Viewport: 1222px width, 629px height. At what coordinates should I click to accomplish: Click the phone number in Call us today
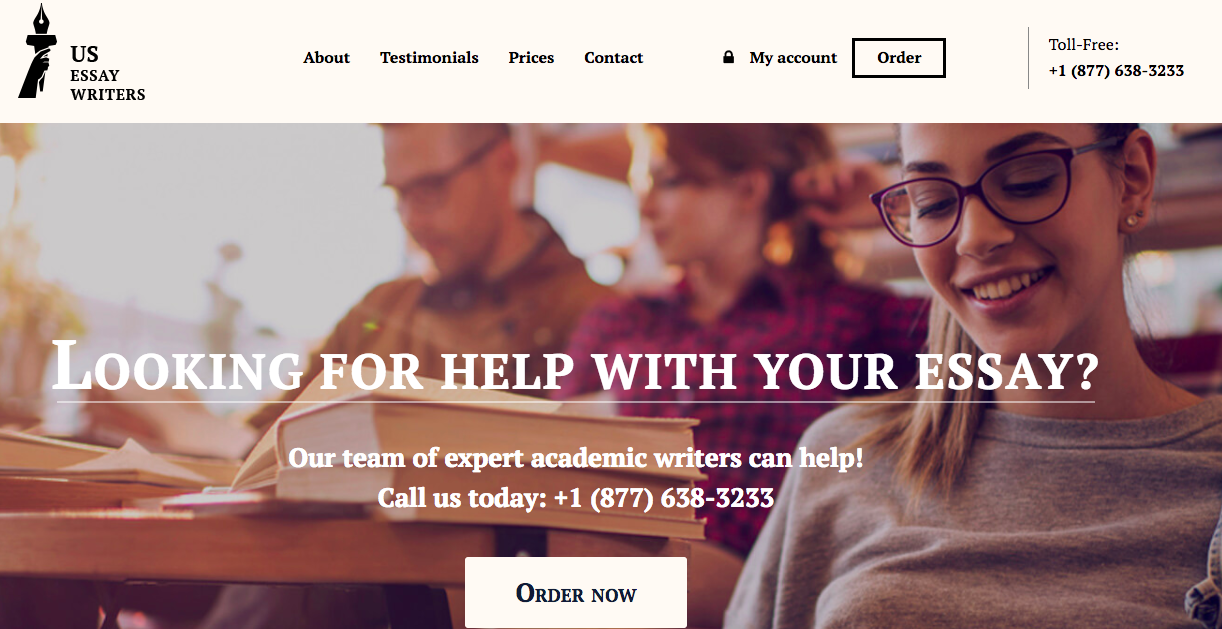pyautogui.click(x=664, y=498)
